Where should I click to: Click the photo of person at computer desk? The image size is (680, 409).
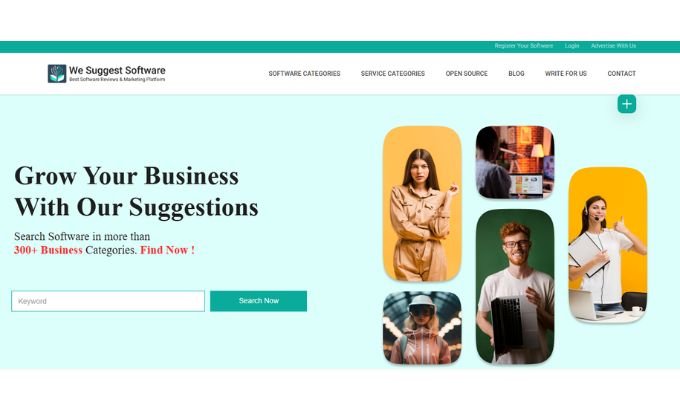[x=515, y=162]
